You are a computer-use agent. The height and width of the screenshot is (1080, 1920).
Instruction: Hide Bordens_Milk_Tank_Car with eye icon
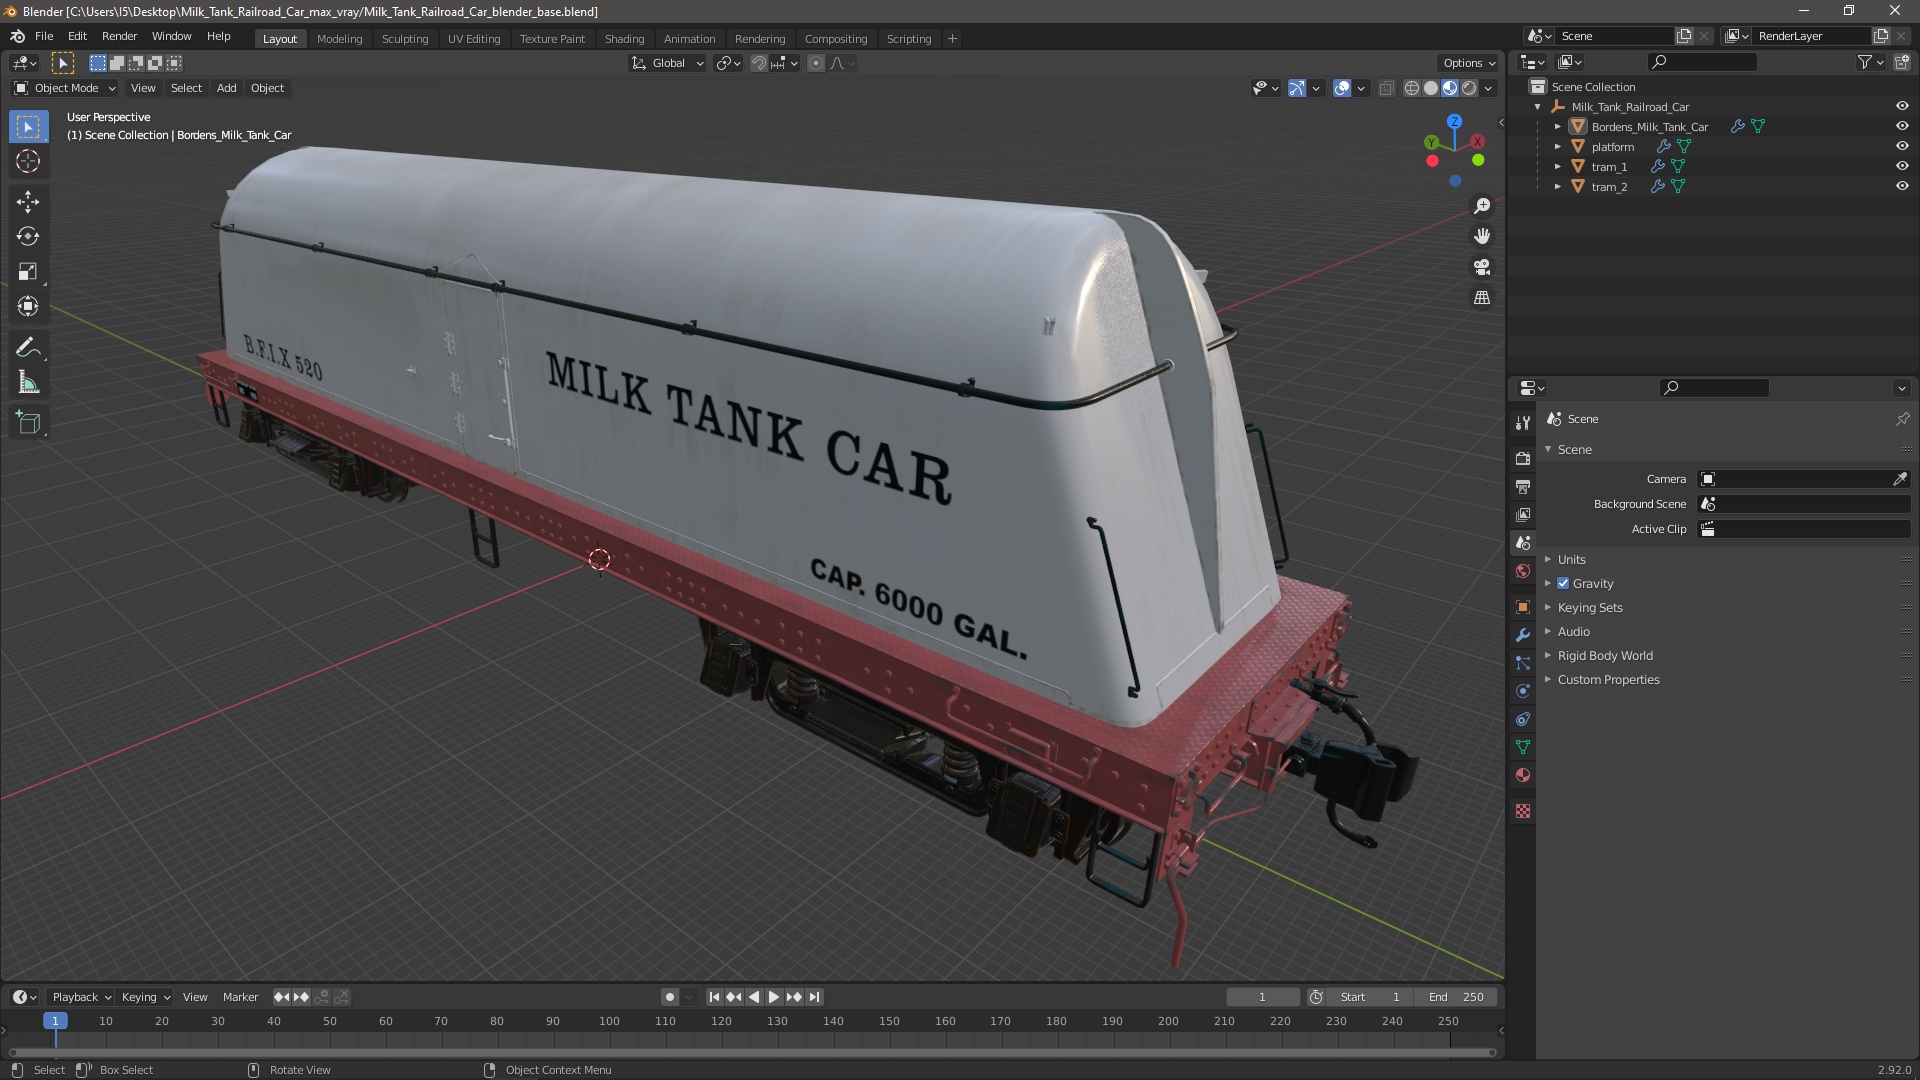tap(1902, 126)
